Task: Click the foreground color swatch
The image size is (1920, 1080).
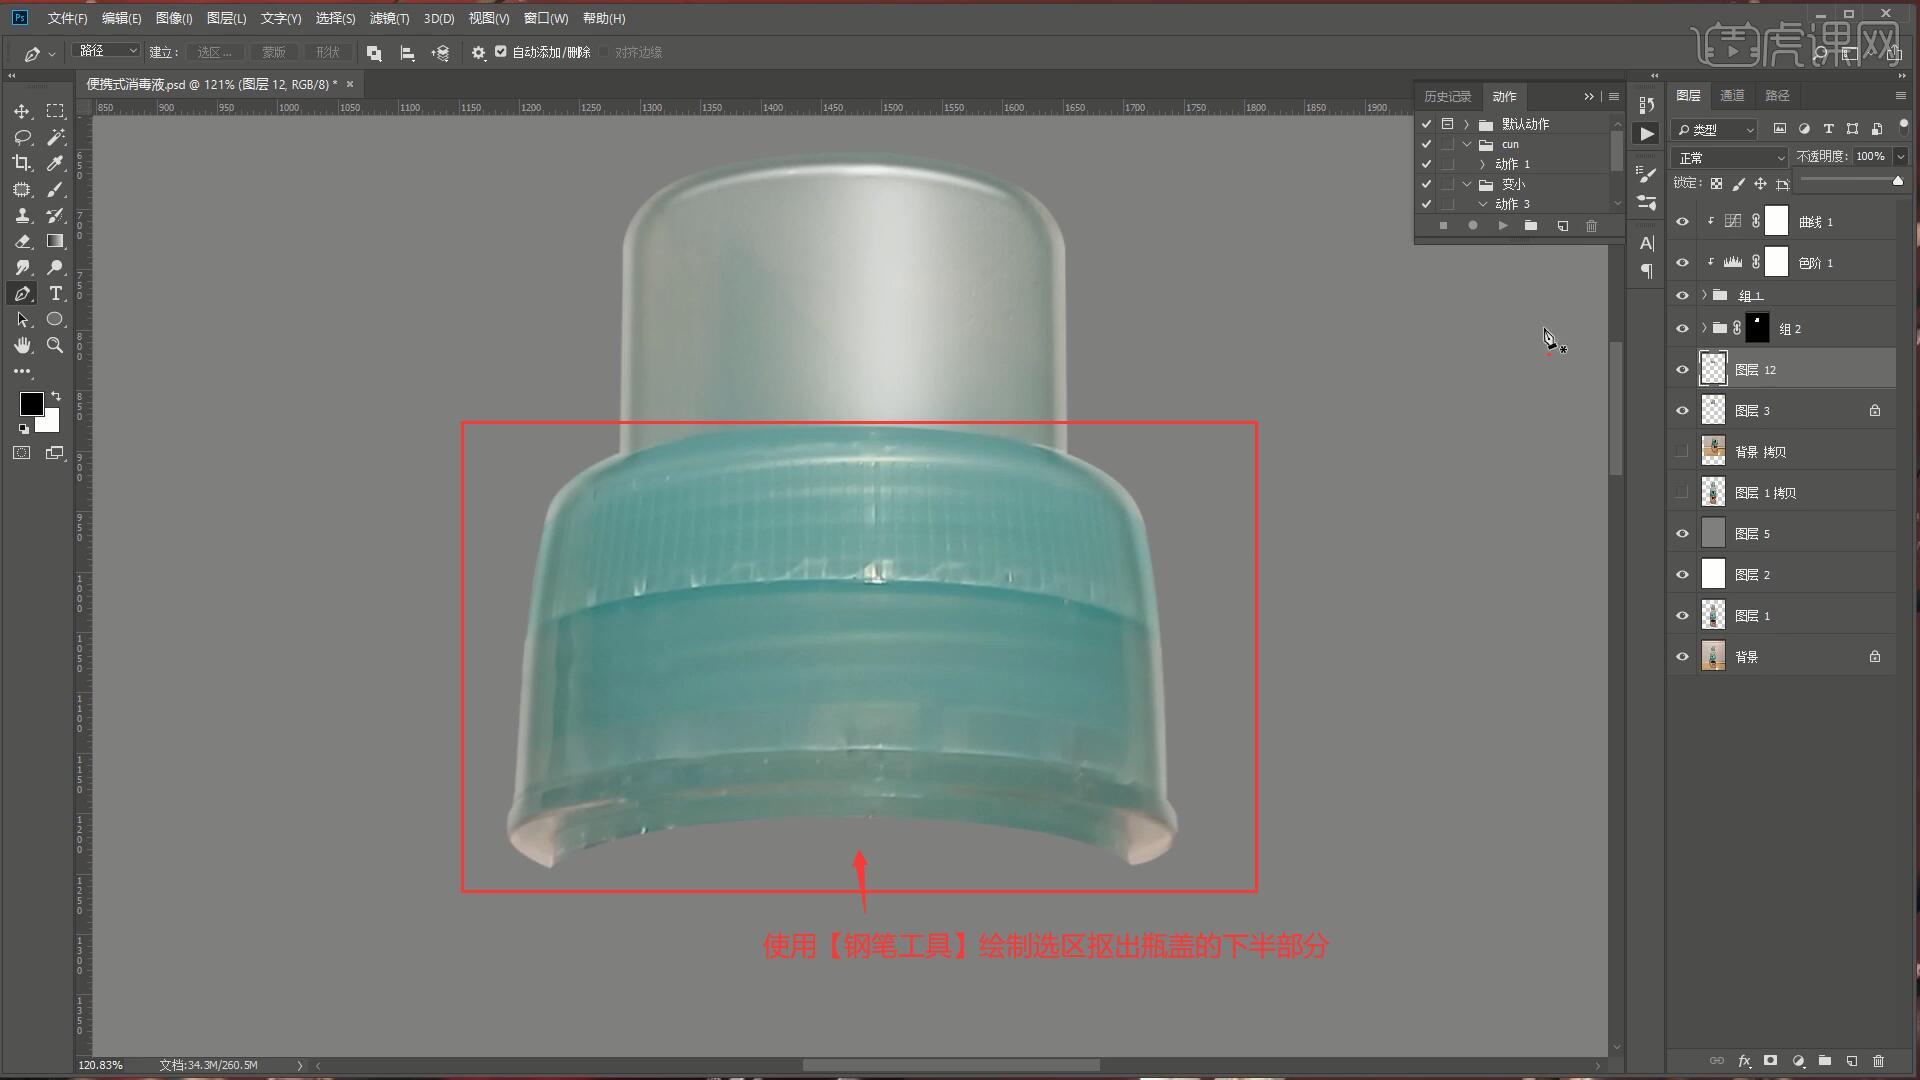Action: 30,403
